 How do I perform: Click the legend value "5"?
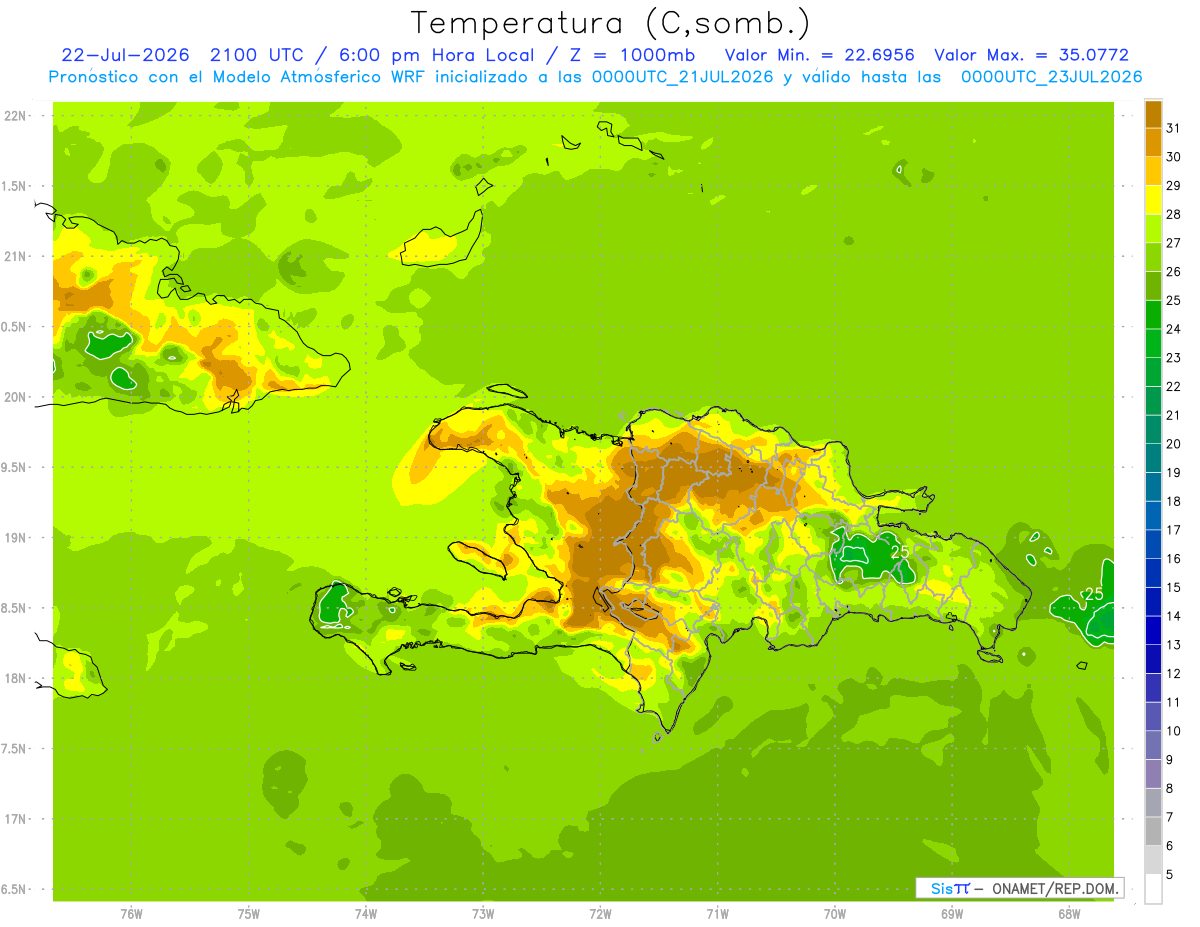(1170, 875)
